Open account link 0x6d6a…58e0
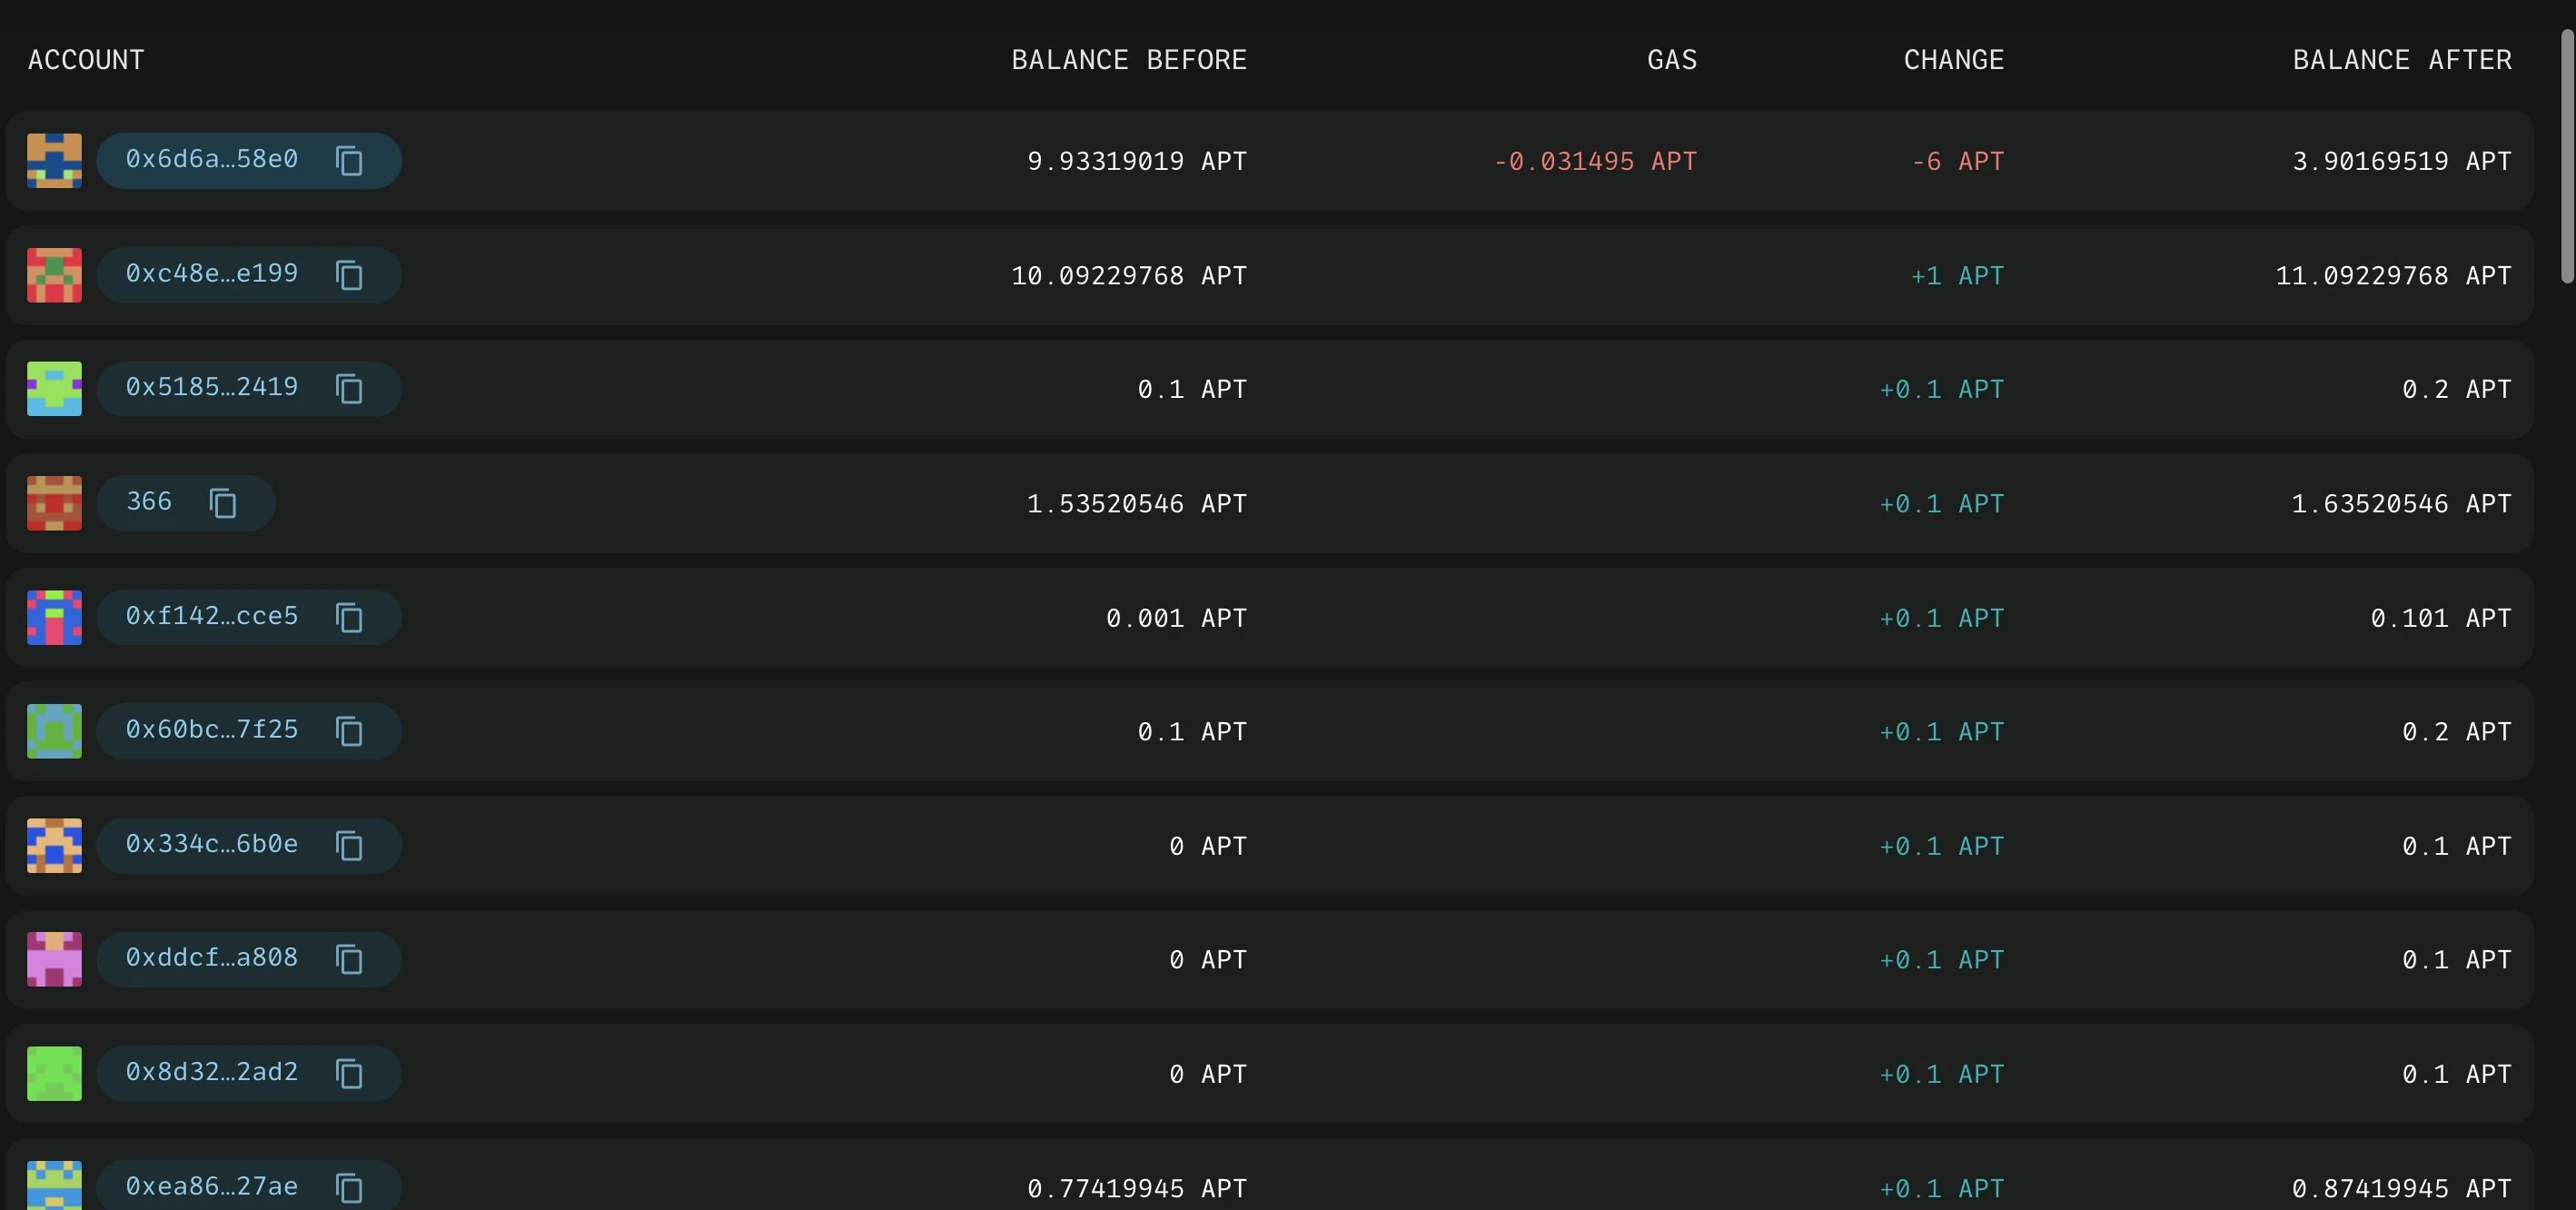This screenshot has width=2576, height=1210. point(212,160)
